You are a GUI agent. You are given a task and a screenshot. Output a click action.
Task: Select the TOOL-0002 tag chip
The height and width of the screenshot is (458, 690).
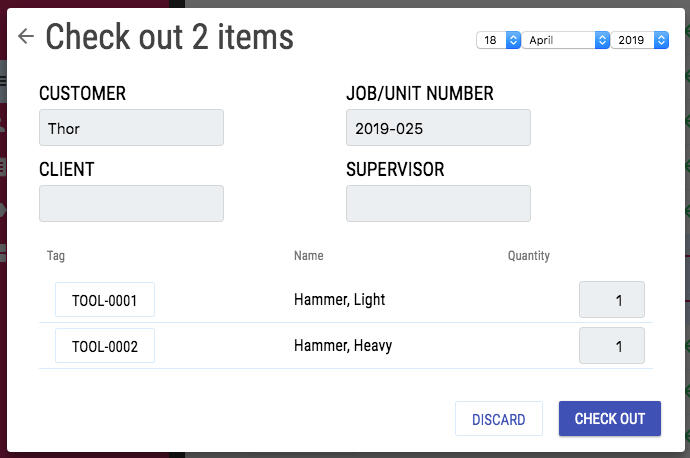105,345
